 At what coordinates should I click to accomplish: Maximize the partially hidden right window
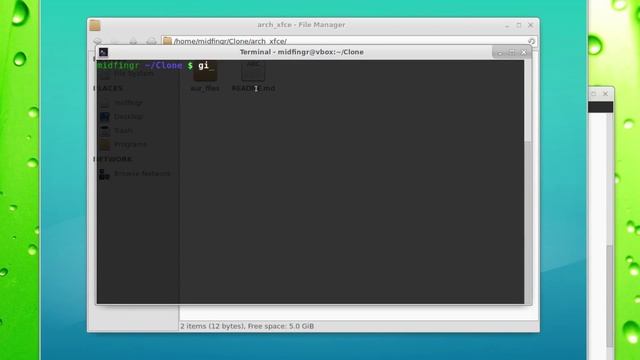click(593, 94)
